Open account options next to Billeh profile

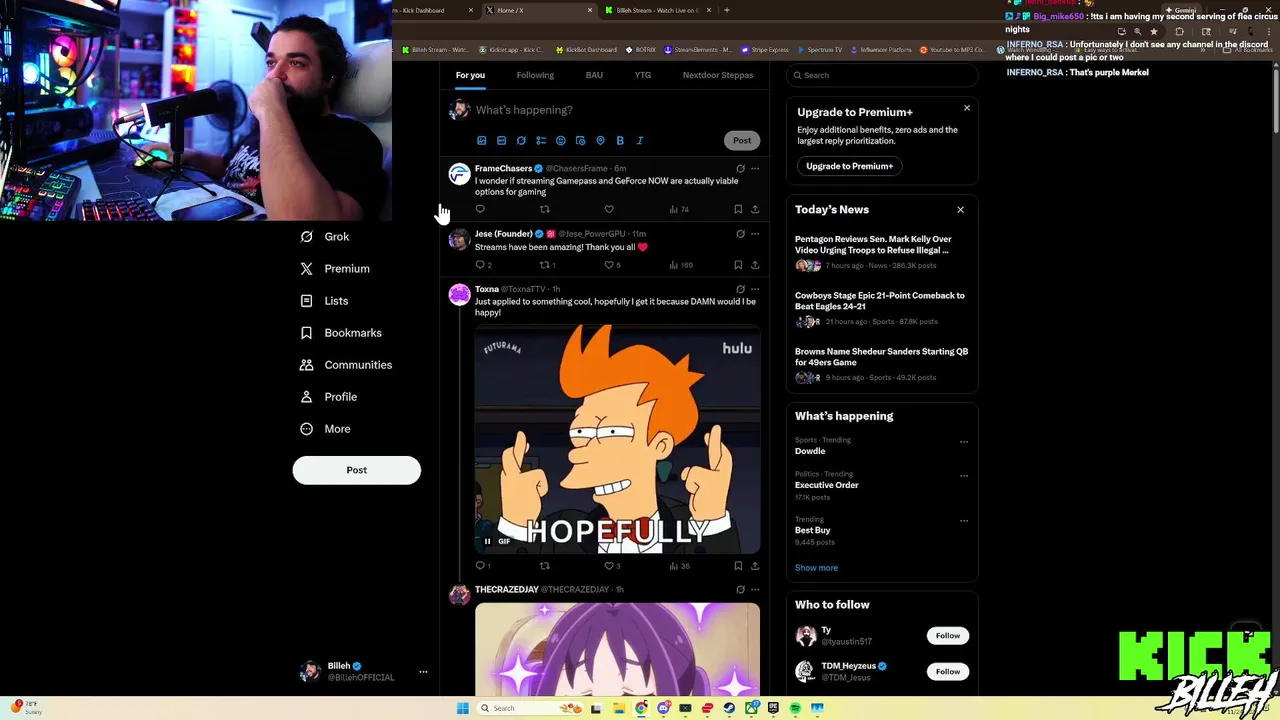click(x=423, y=672)
